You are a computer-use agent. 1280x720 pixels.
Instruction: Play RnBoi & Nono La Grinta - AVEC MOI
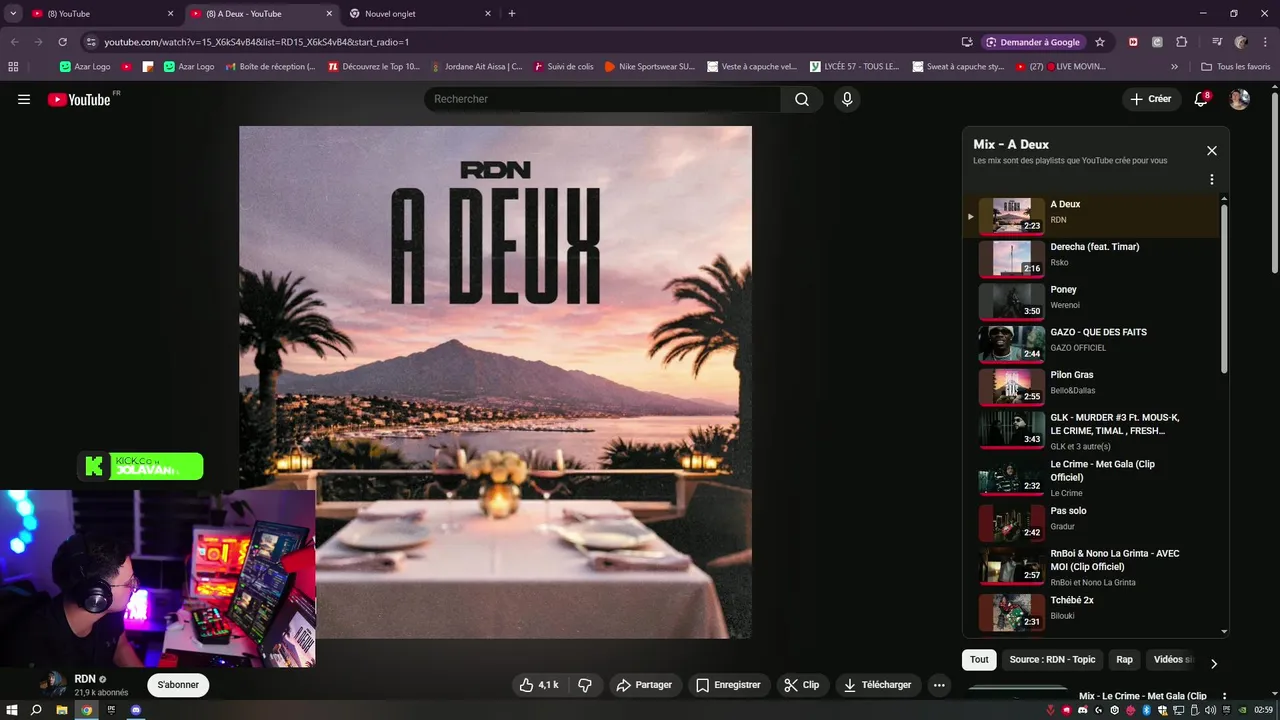1092,567
